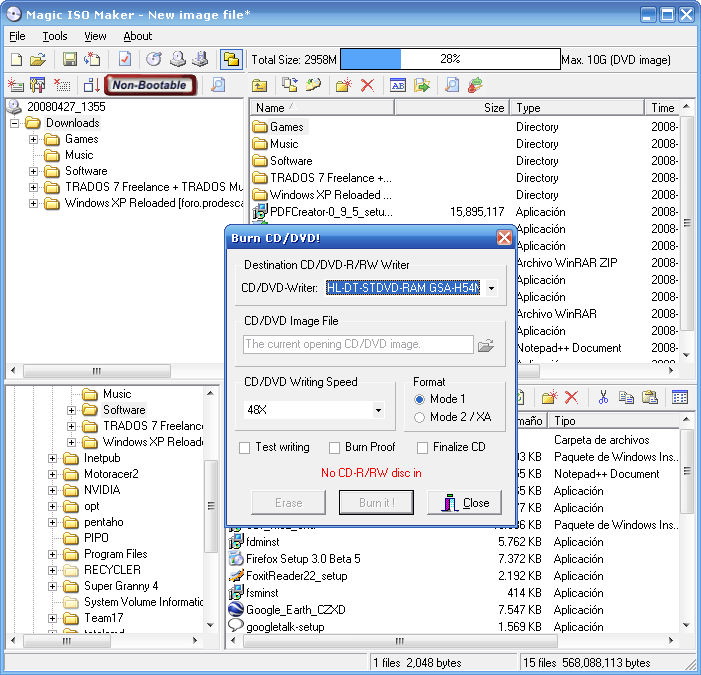
Task: Collapse the Downloads folder in image tree
Action: [x=14, y=123]
